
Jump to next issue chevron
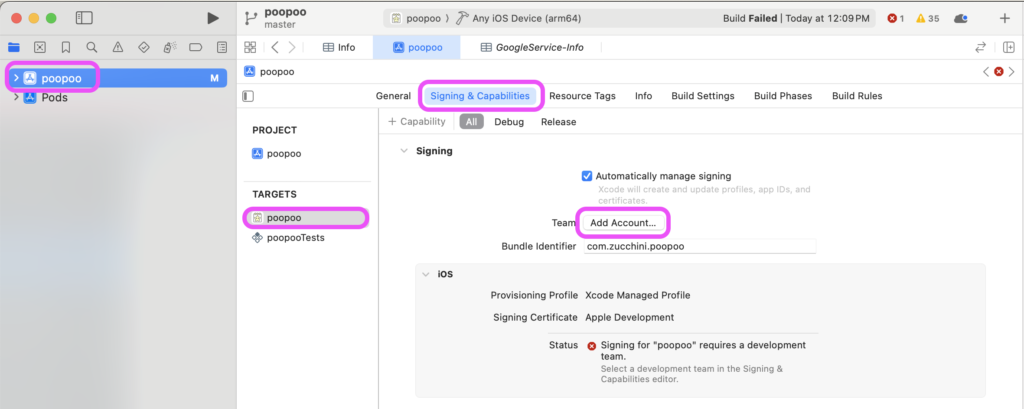(x=1012, y=72)
